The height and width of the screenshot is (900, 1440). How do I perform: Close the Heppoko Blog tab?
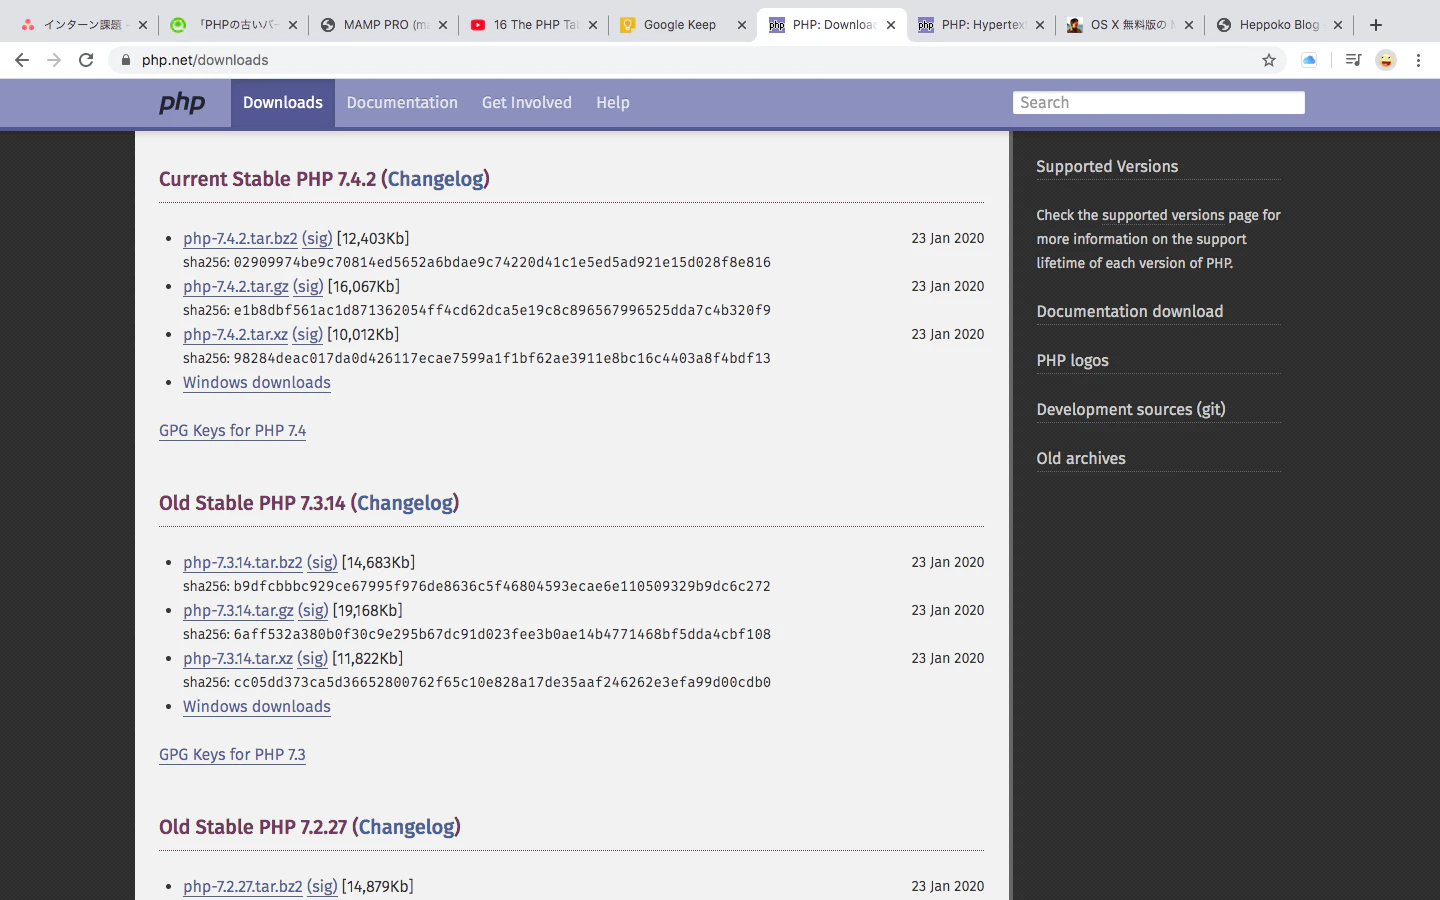[x=1338, y=25]
